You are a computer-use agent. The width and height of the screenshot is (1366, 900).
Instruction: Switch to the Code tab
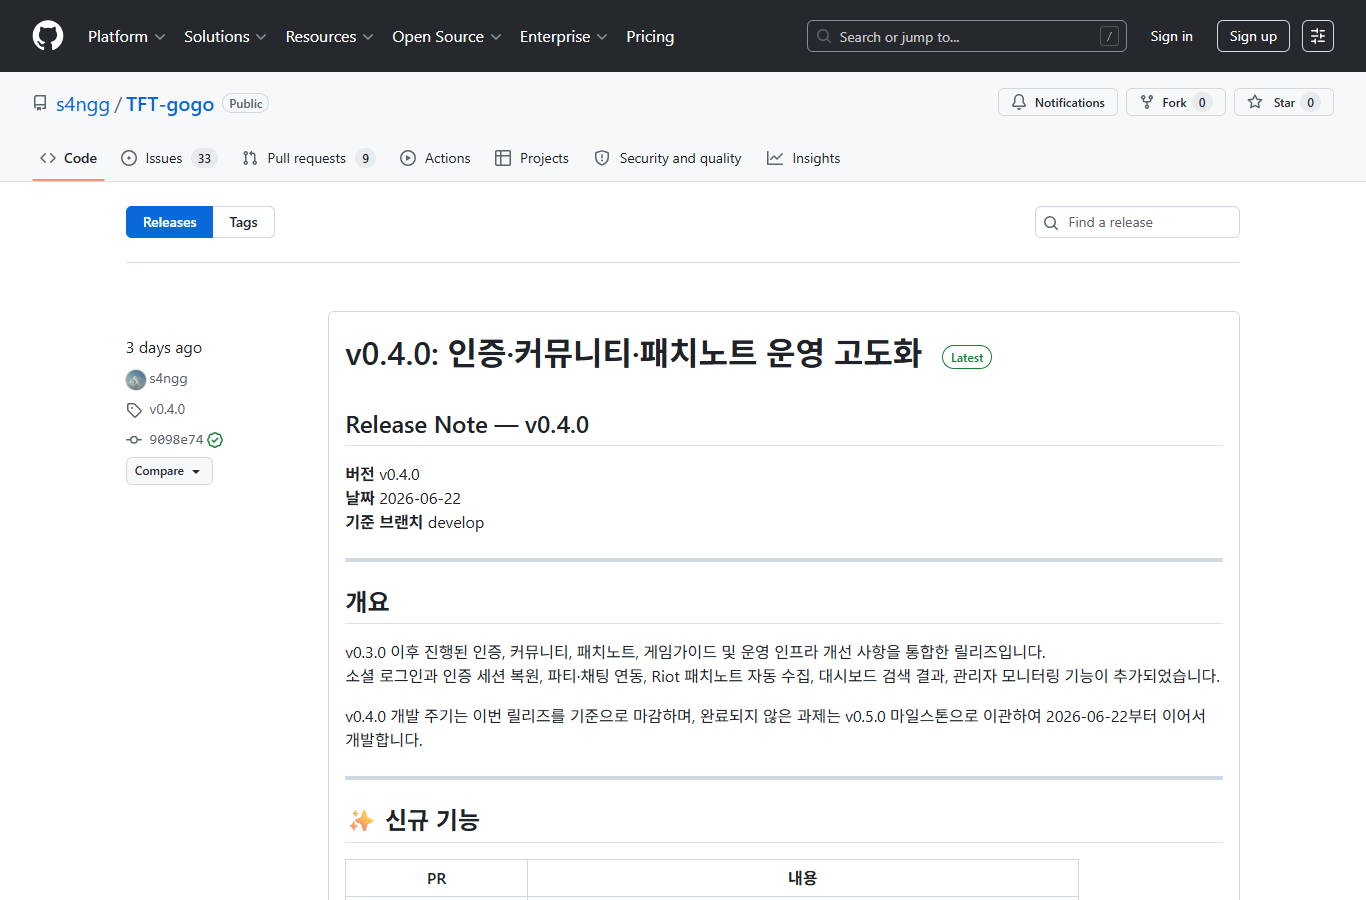pyautogui.click(x=68, y=158)
